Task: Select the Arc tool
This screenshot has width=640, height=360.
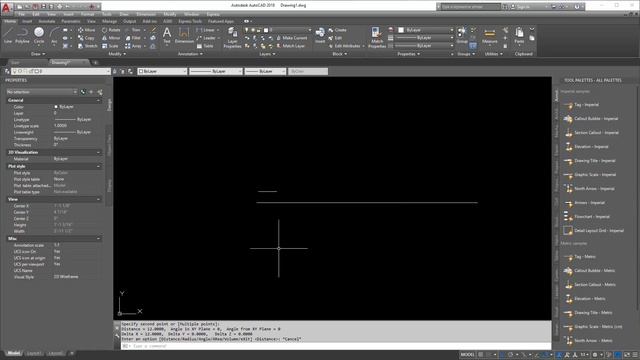Action: [x=54, y=35]
